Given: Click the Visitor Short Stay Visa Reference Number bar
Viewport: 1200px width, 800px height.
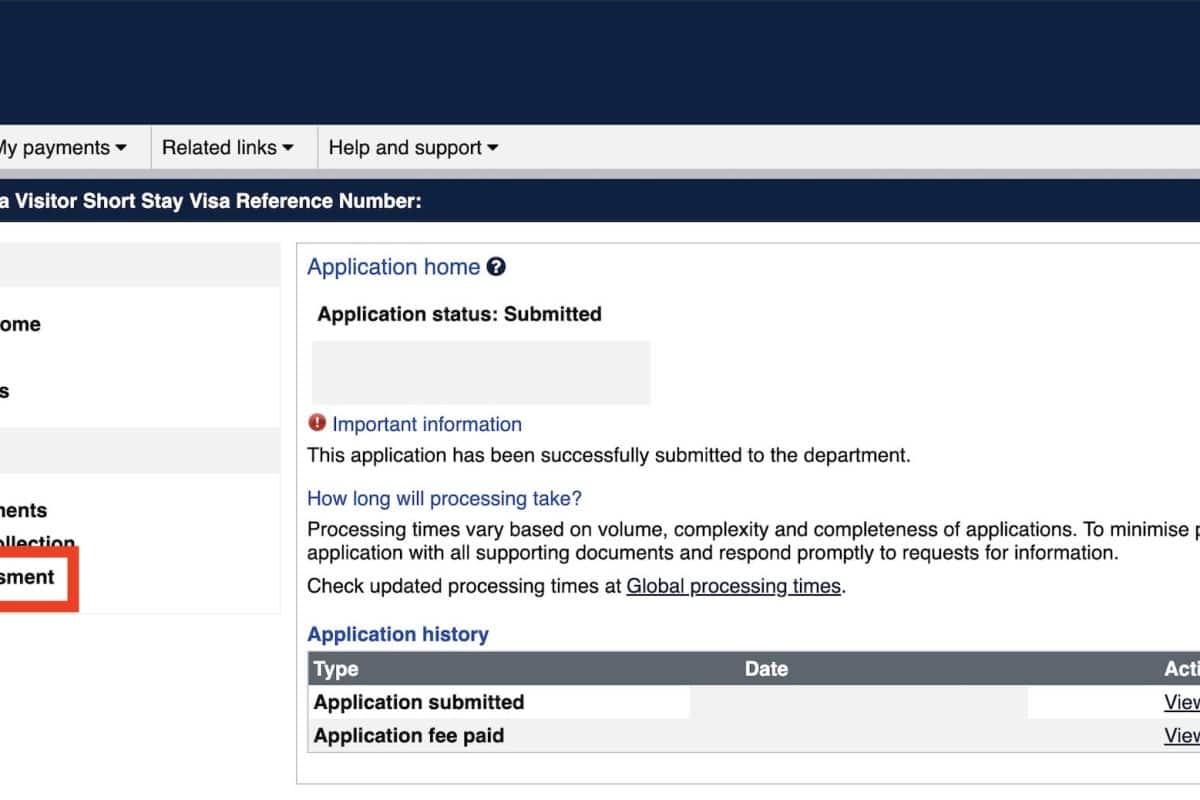Looking at the screenshot, I should (211, 201).
